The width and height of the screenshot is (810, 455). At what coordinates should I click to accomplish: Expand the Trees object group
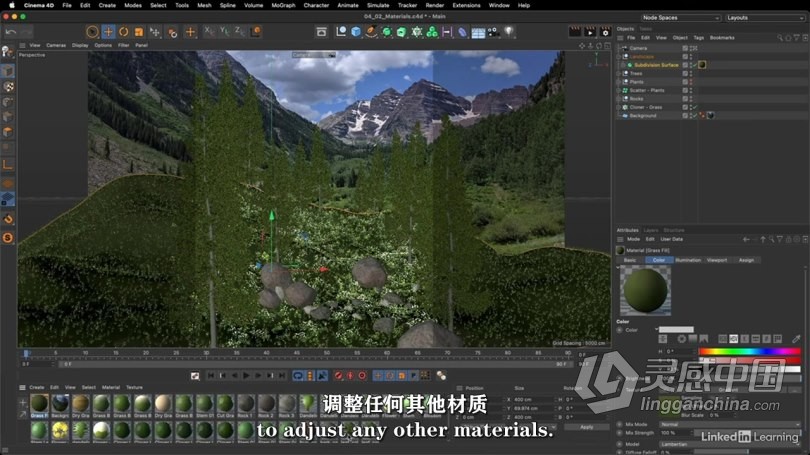pyautogui.click(x=619, y=73)
